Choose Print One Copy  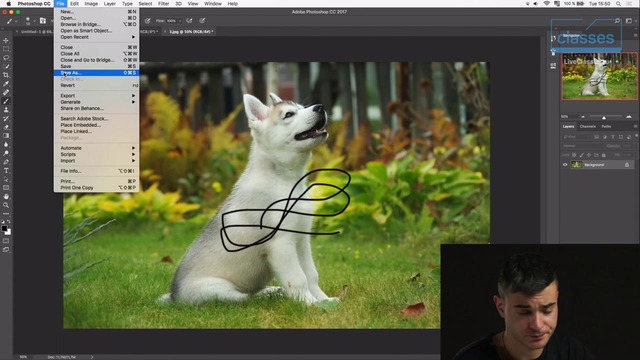96,188
